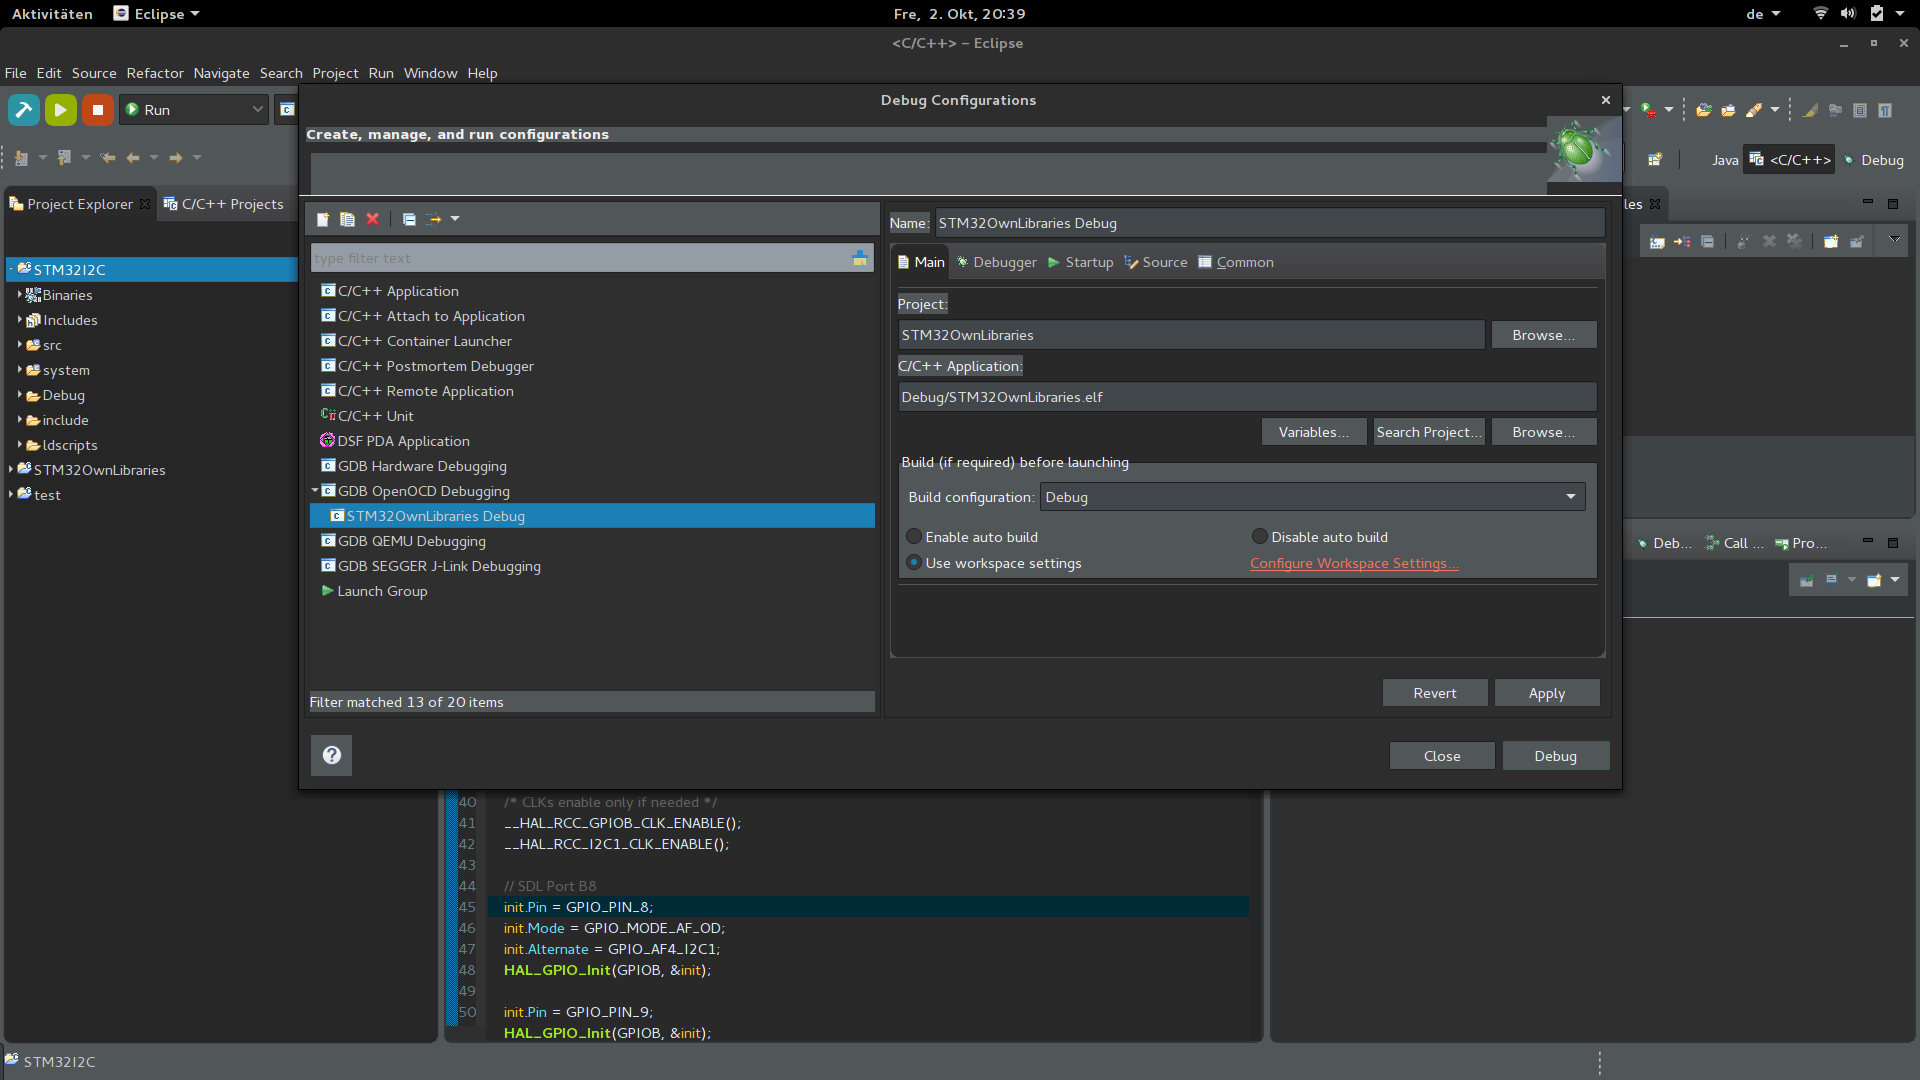Collapse all configurations in the tree
Image resolution: width=1920 pixels, height=1080 pixels.
(x=409, y=219)
